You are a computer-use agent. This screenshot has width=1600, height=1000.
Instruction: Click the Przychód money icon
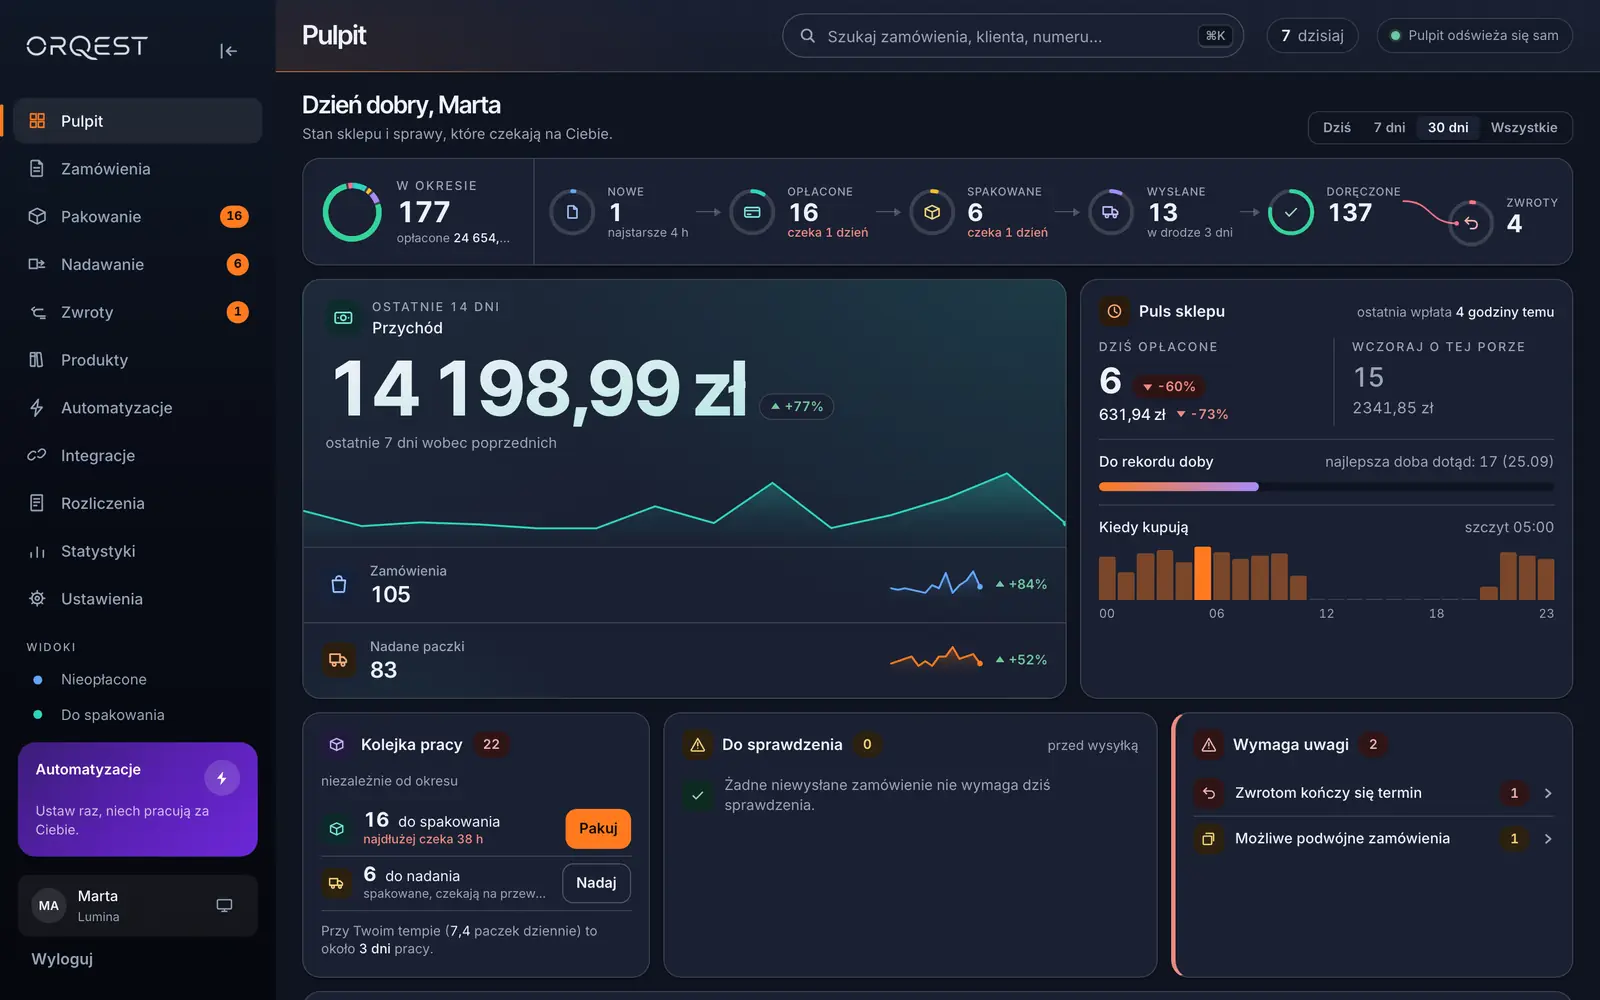point(343,318)
